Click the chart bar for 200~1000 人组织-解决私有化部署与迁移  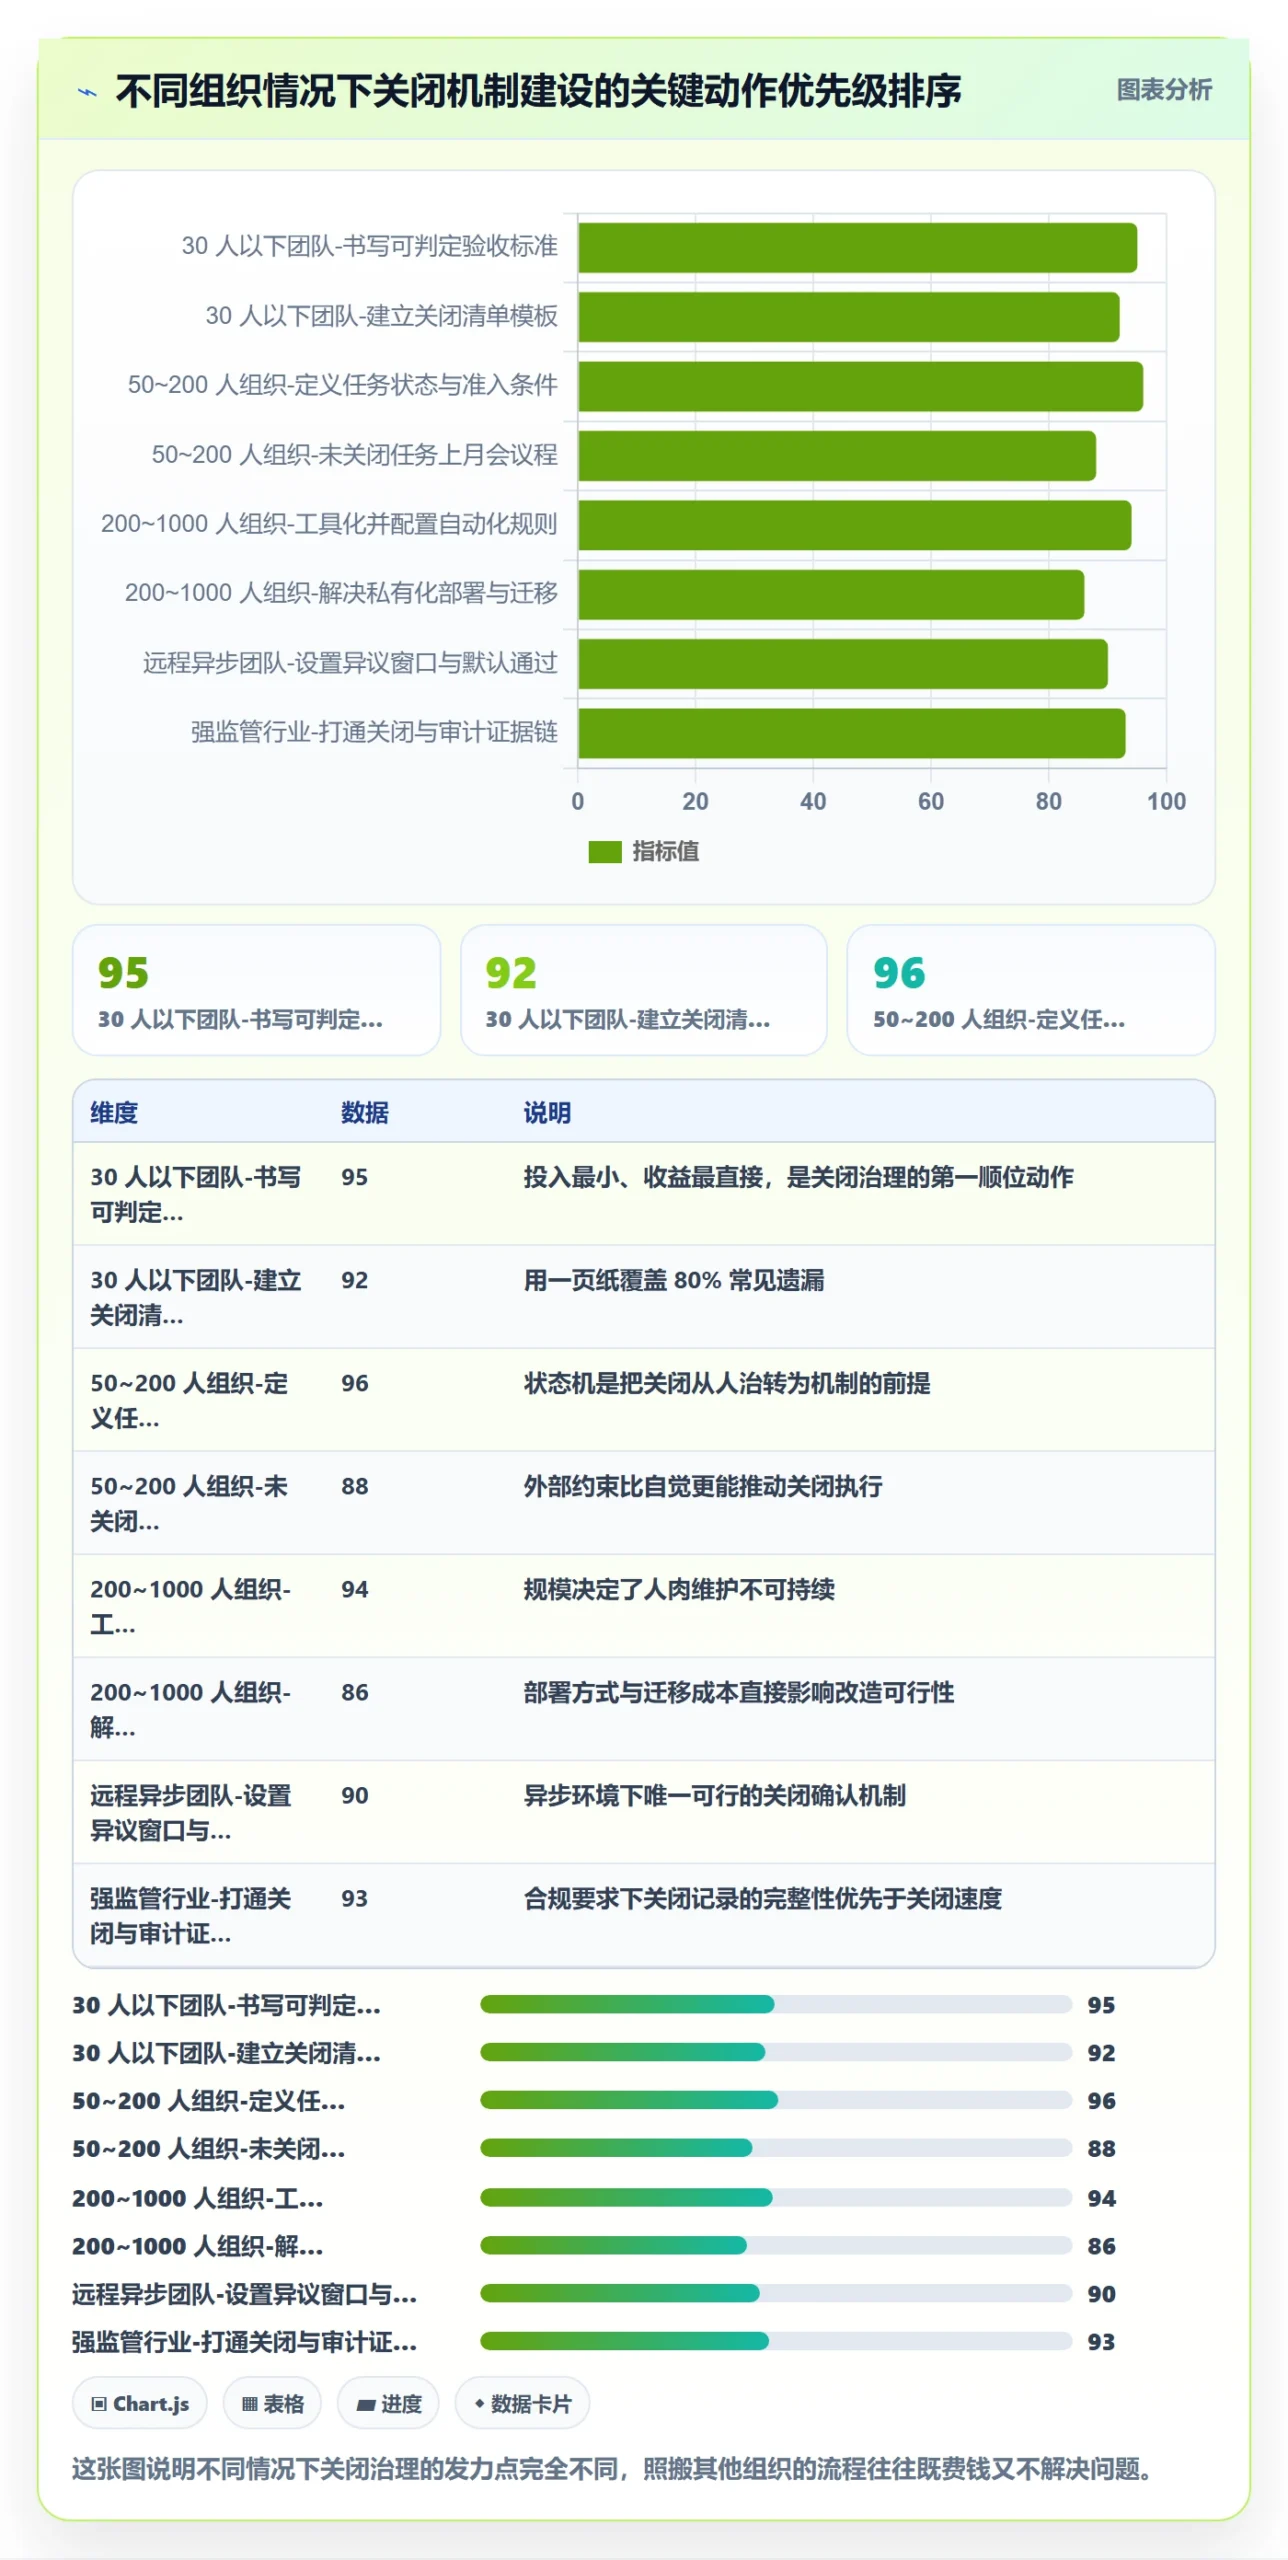pyautogui.click(x=831, y=595)
